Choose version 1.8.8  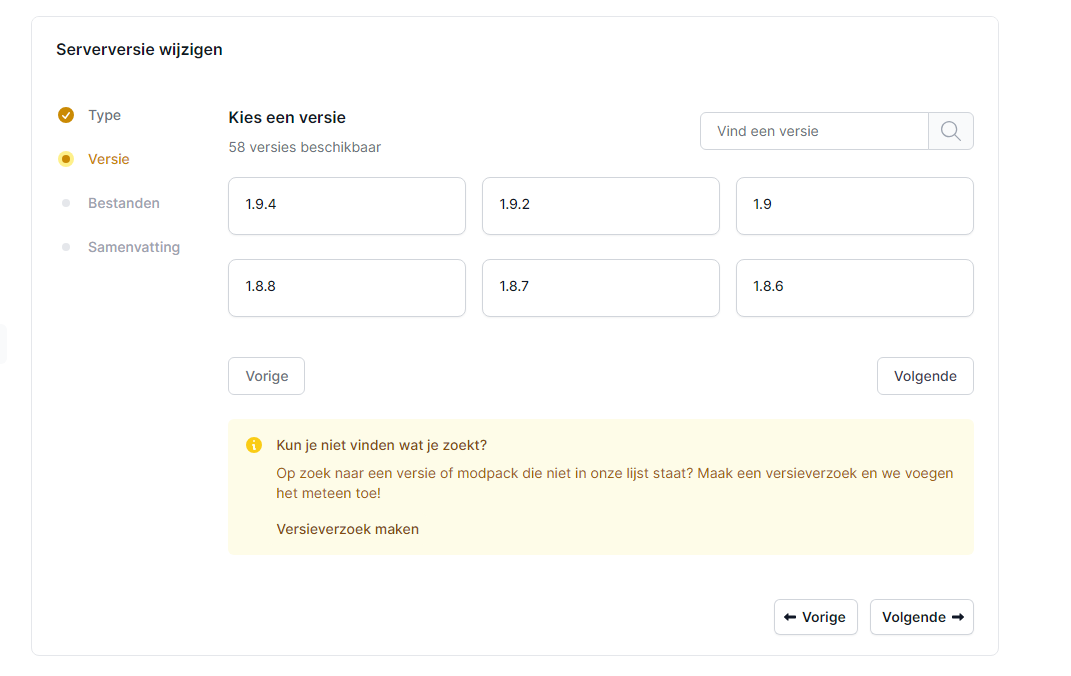[346, 288]
